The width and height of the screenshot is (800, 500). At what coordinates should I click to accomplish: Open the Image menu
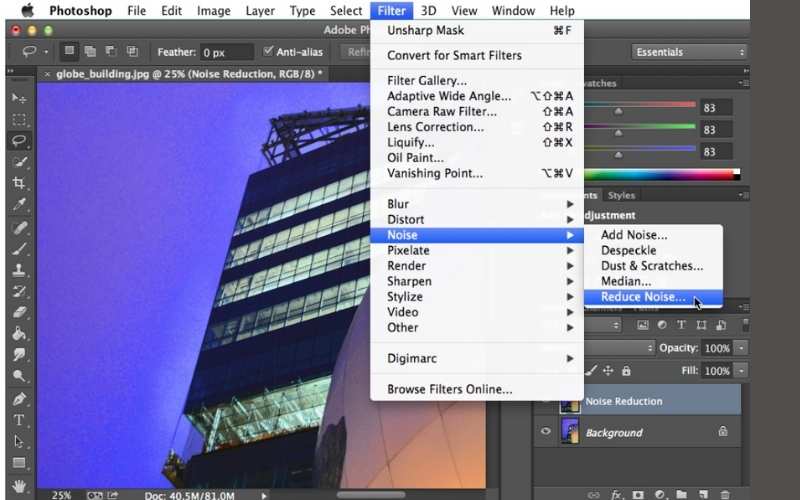[213, 10]
